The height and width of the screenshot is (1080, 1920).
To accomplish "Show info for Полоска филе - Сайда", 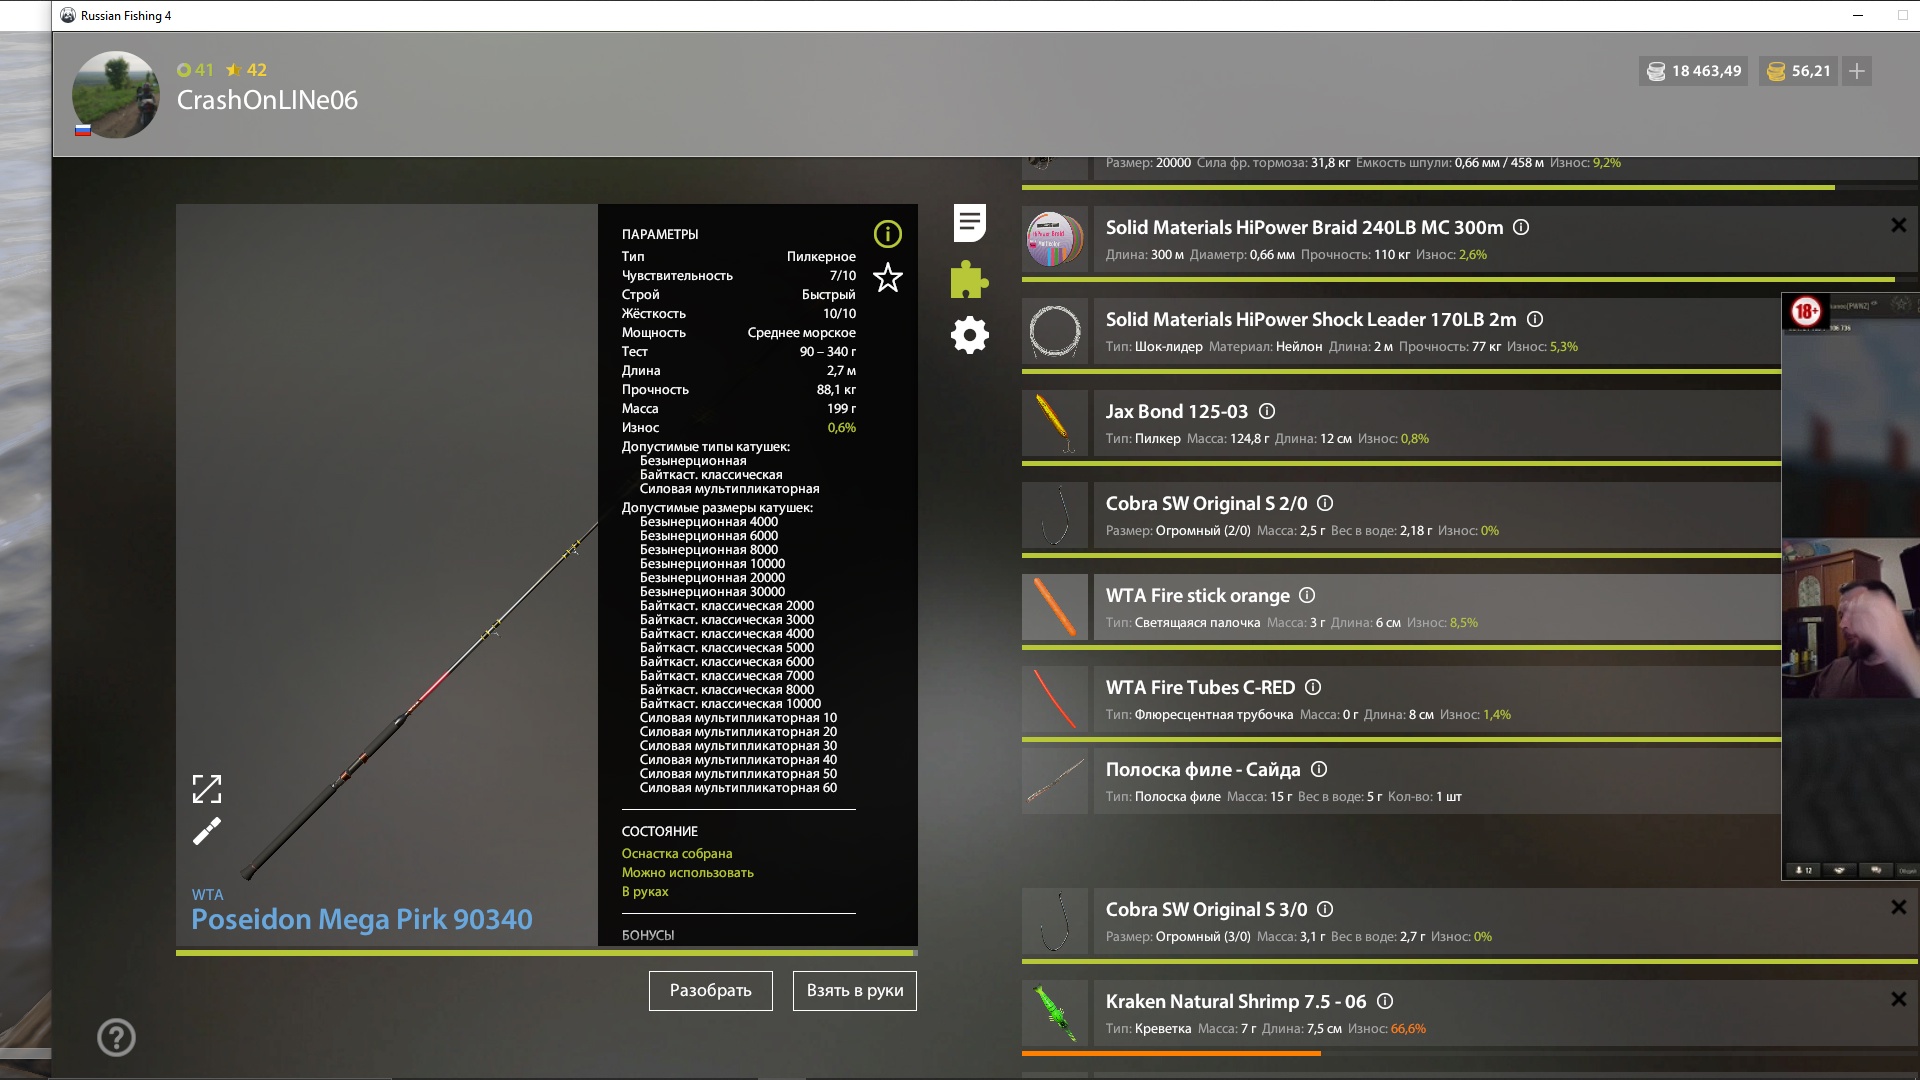I will 1319,769.
